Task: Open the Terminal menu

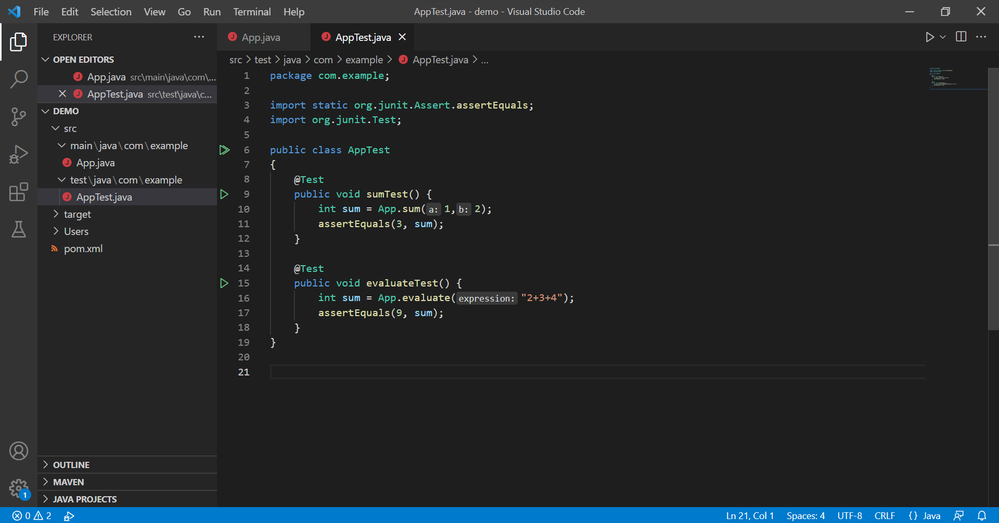Action: click(252, 11)
